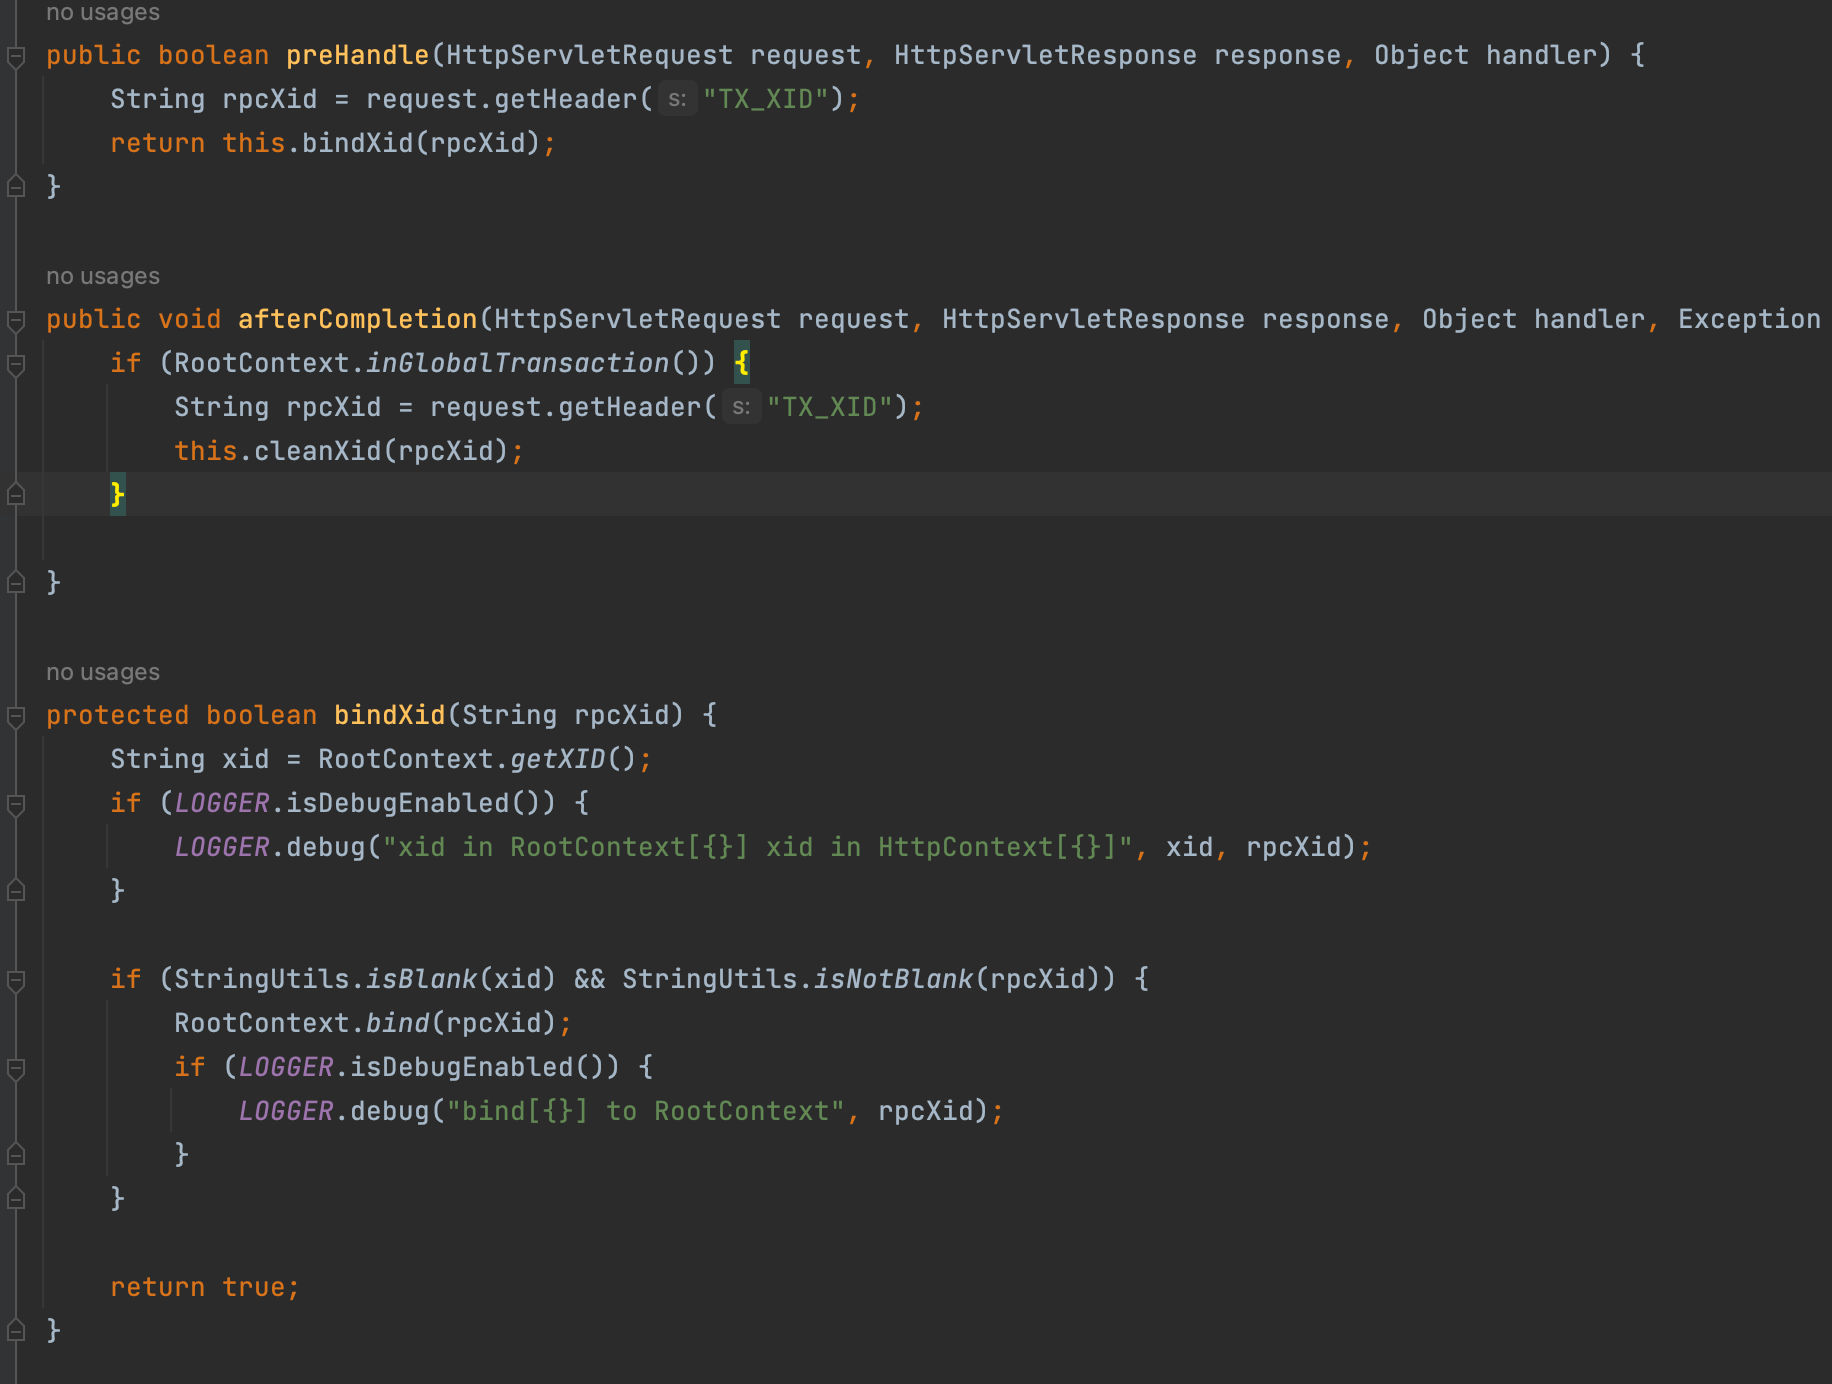Viewport: 1832px width, 1384px height.
Task: Click the highlighted opening yellow brace
Action: click(742, 363)
